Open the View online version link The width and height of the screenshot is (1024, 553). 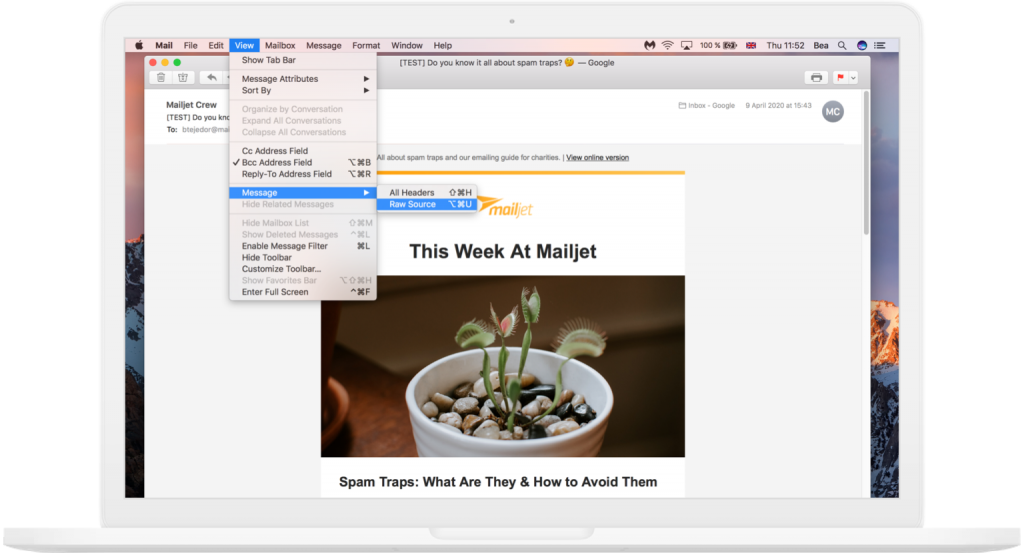(597, 157)
